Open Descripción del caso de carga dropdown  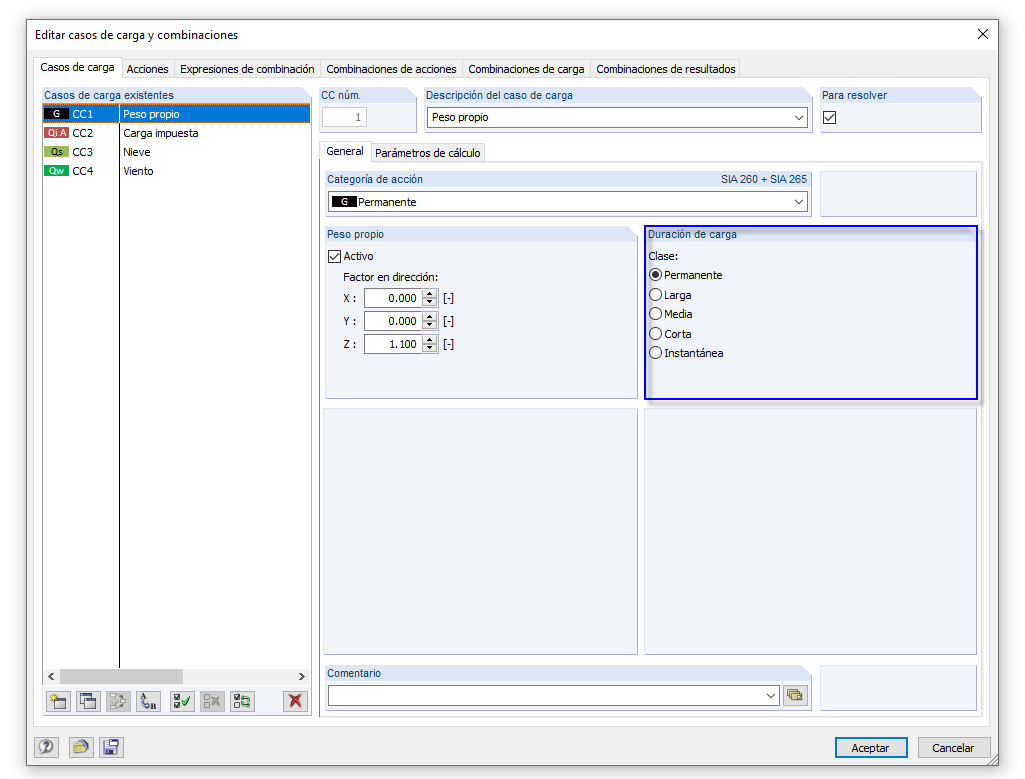click(x=799, y=118)
